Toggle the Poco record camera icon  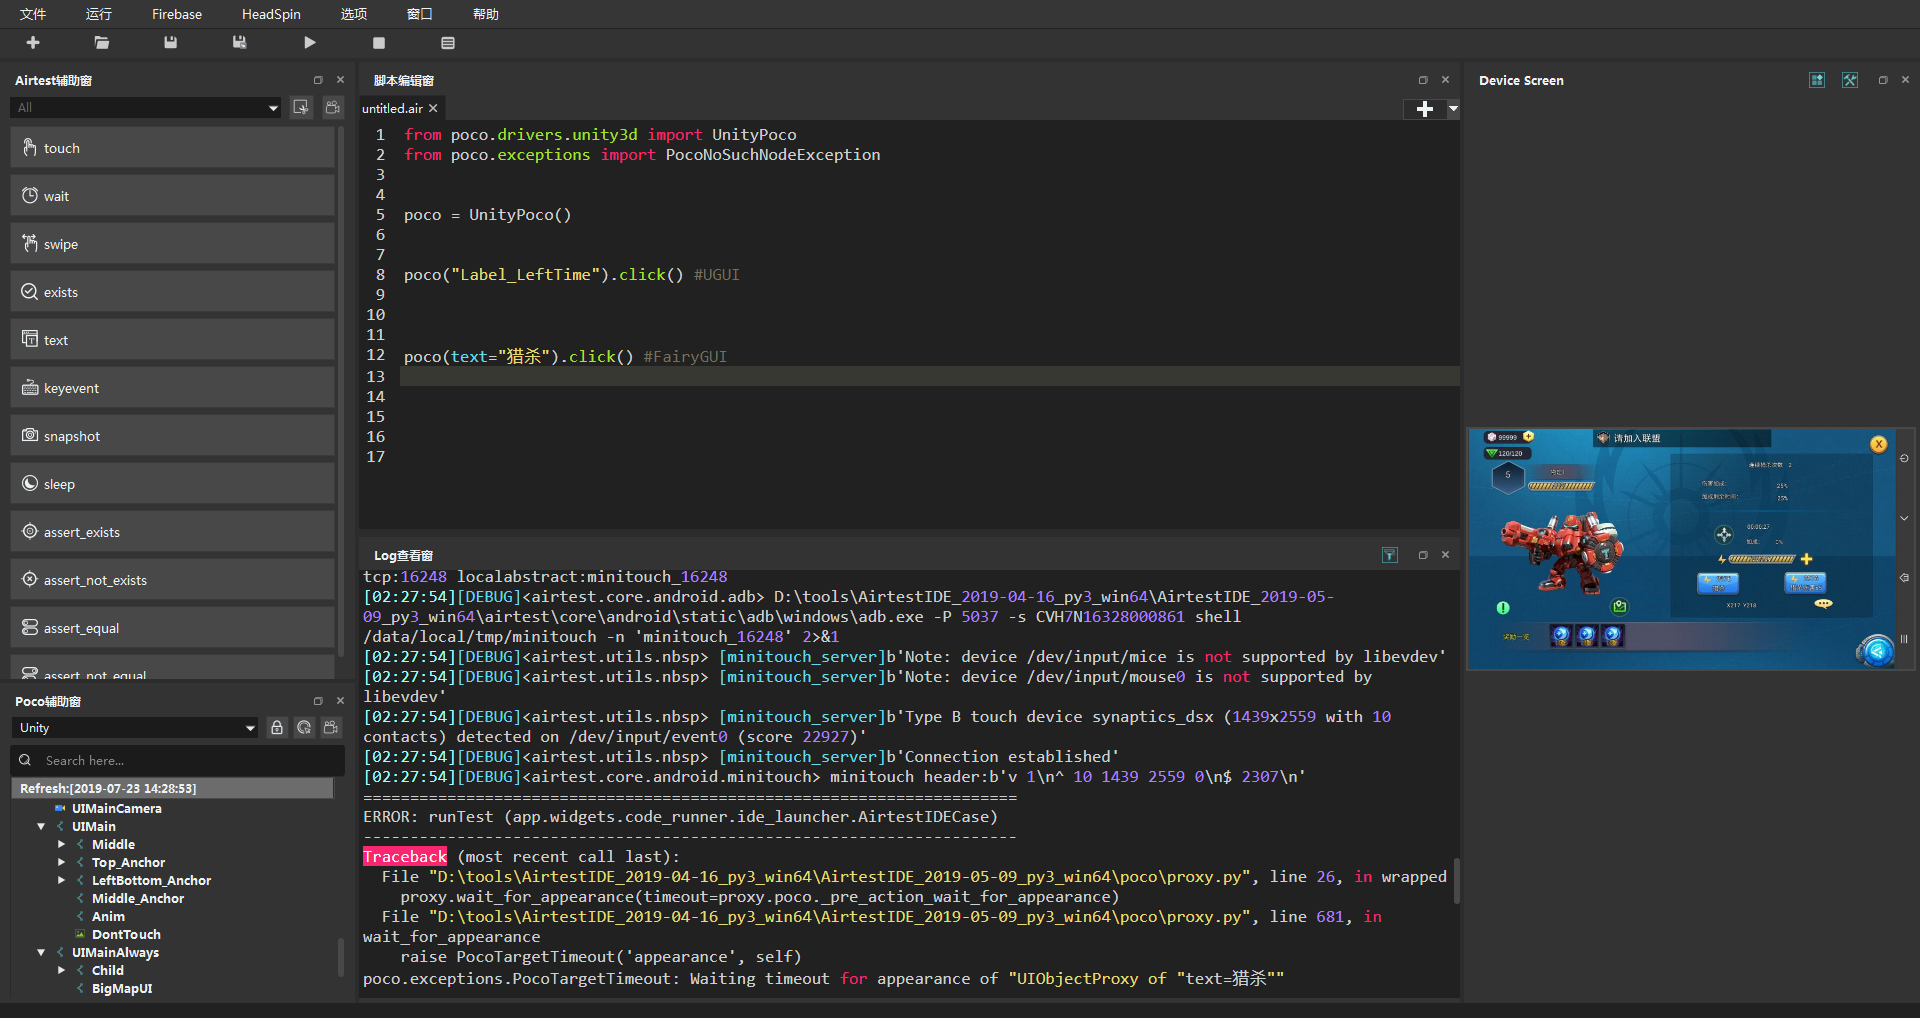[331, 728]
